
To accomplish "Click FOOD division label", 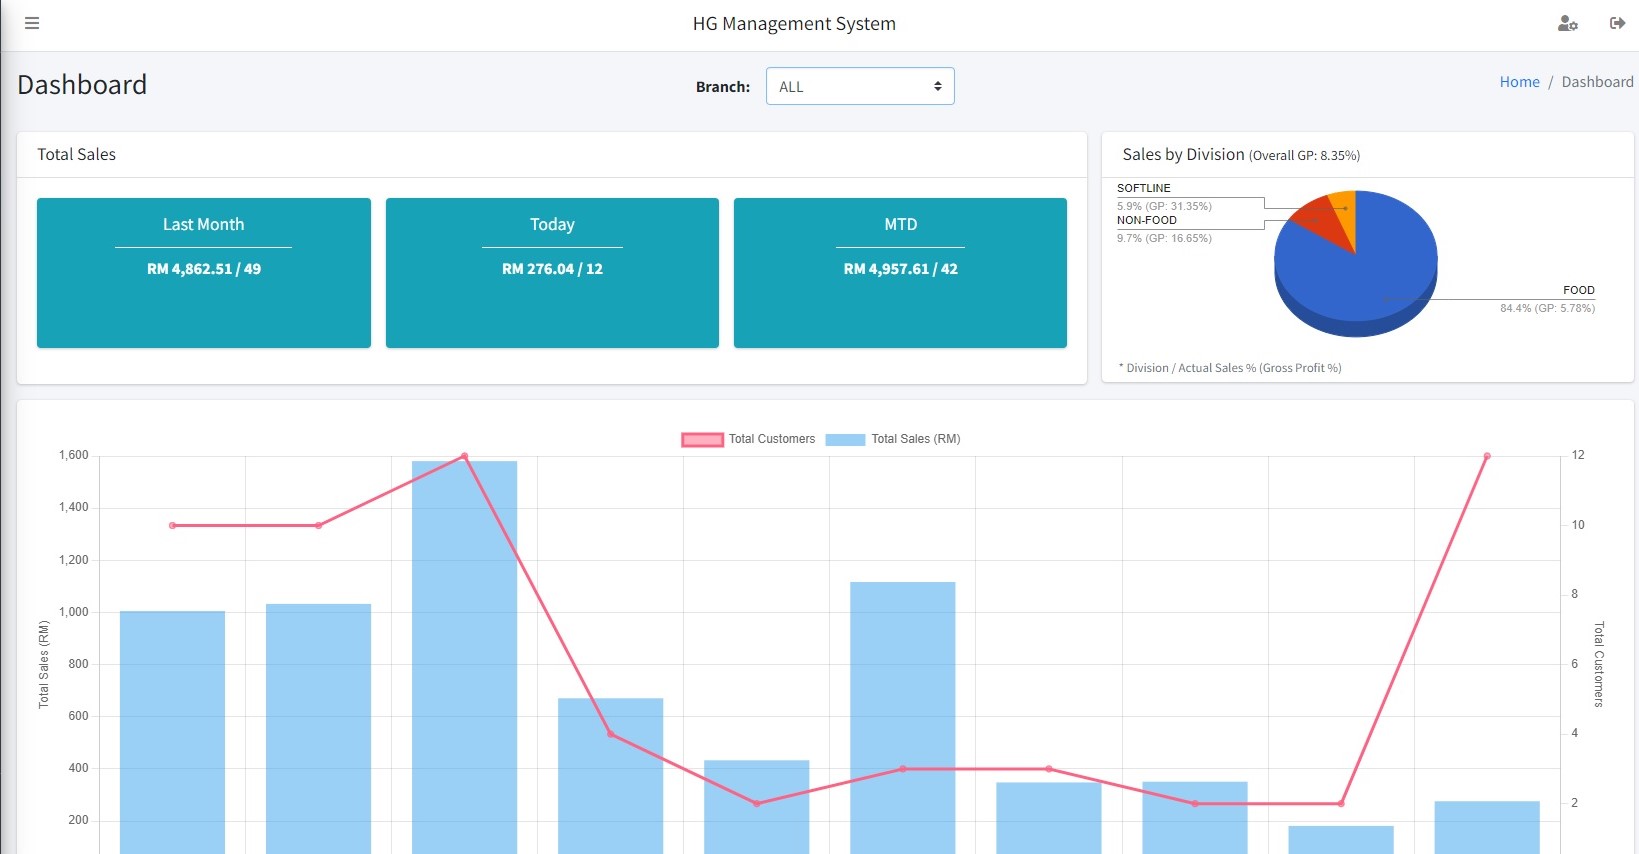I will 1578,290.
